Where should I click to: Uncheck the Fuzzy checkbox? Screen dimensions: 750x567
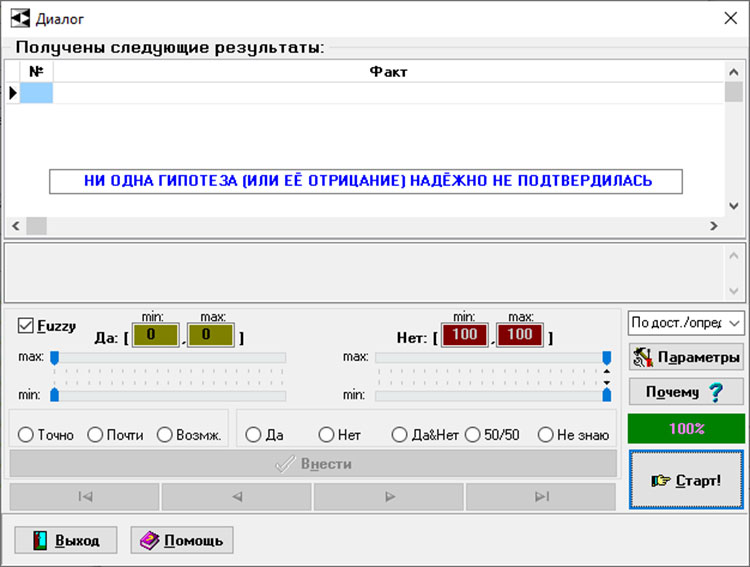tap(26, 325)
